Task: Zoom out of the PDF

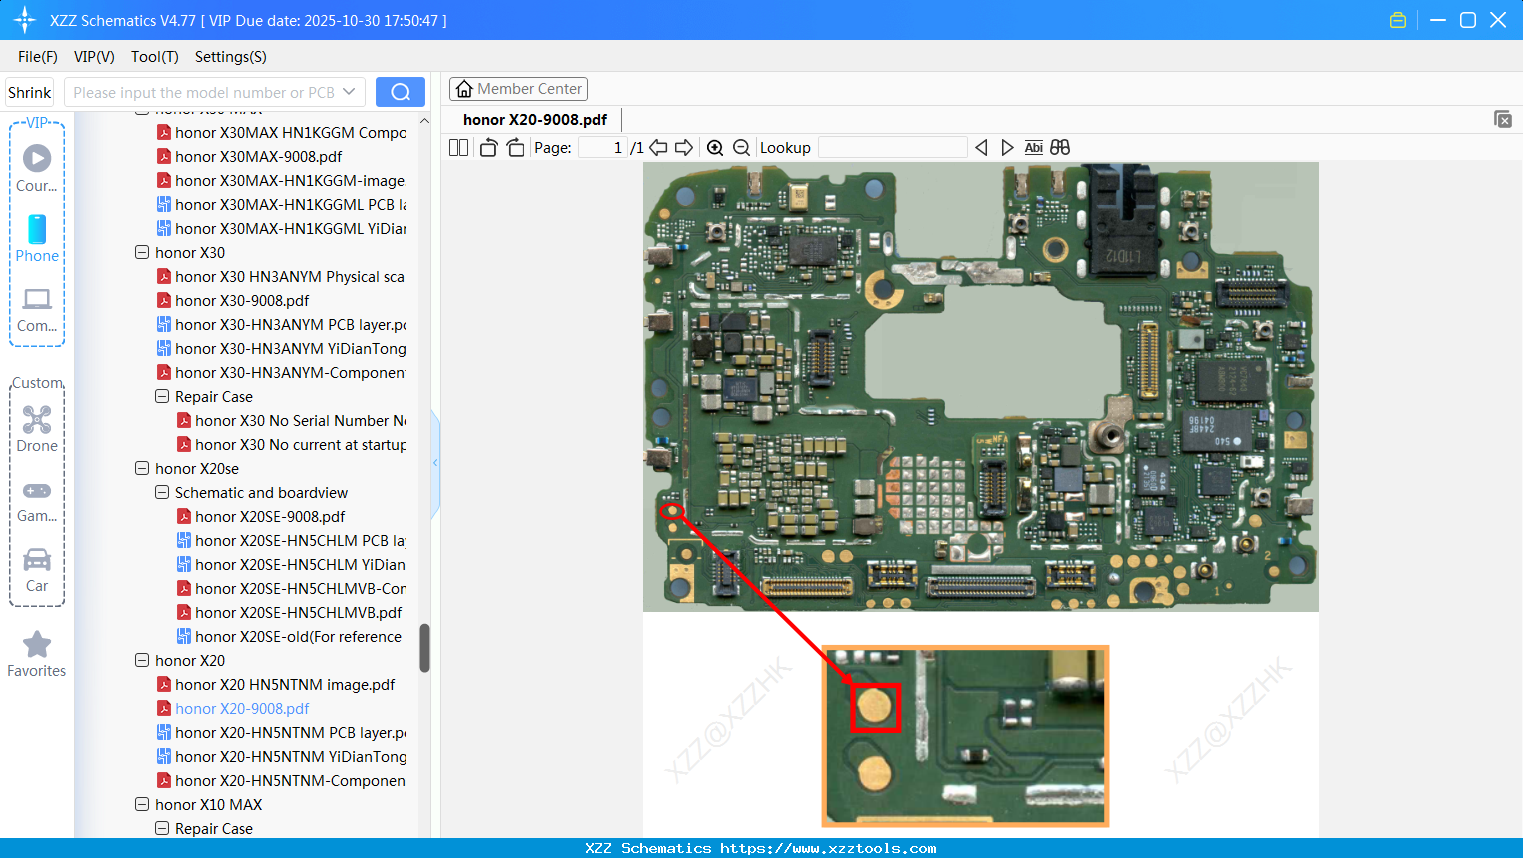Action: (x=741, y=148)
